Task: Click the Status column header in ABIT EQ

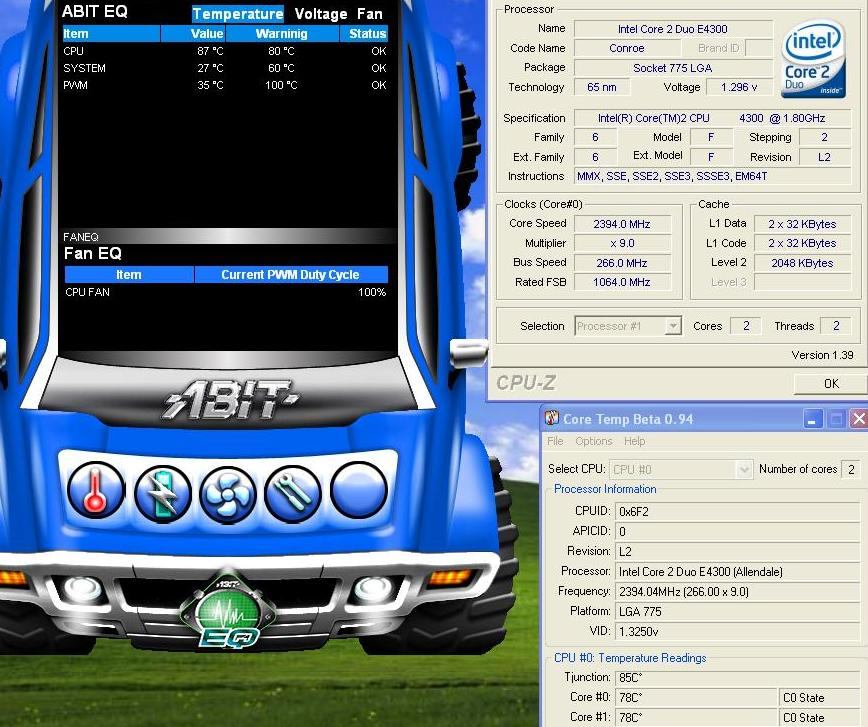Action: [364, 34]
